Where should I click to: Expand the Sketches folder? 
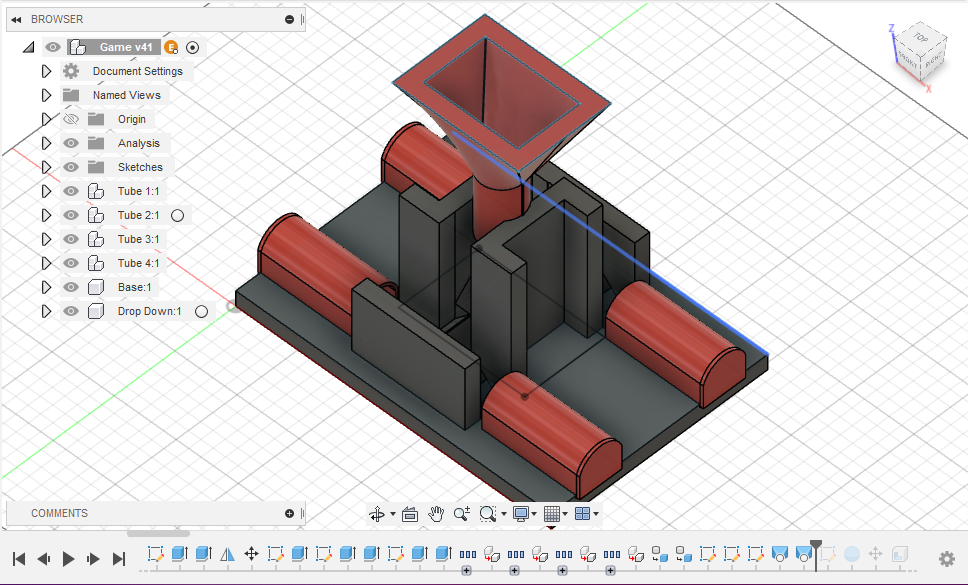46,167
